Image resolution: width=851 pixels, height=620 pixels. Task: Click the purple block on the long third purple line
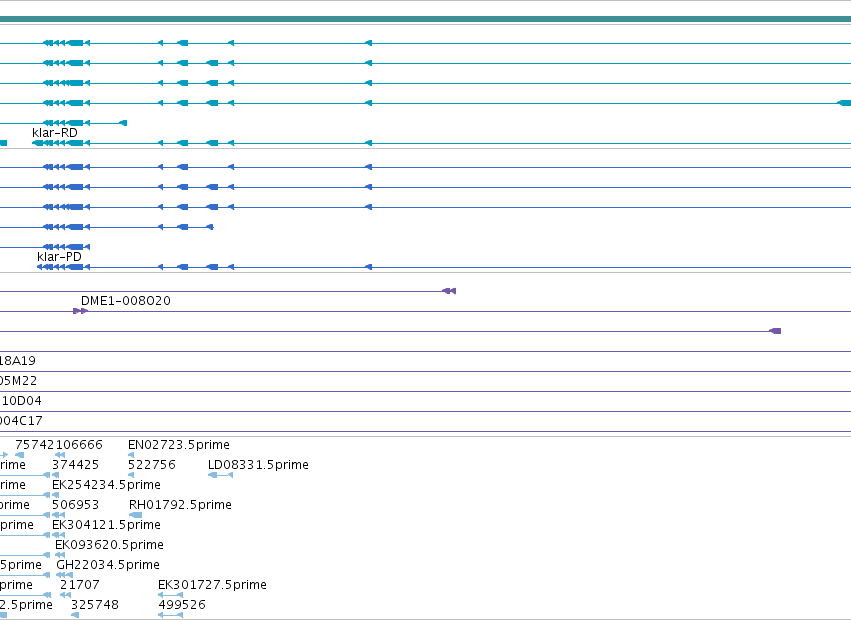pyautogui.click(x=776, y=331)
